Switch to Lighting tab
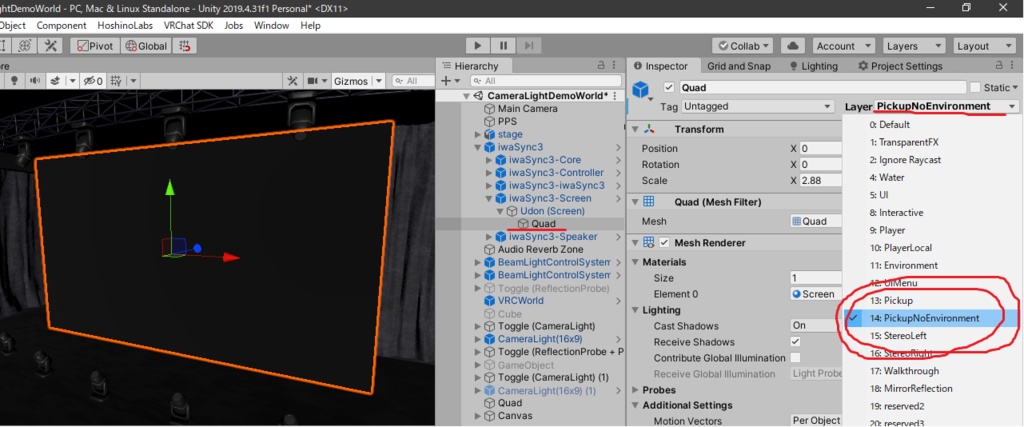This screenshot has width=1024, height=427. point(814,66)
